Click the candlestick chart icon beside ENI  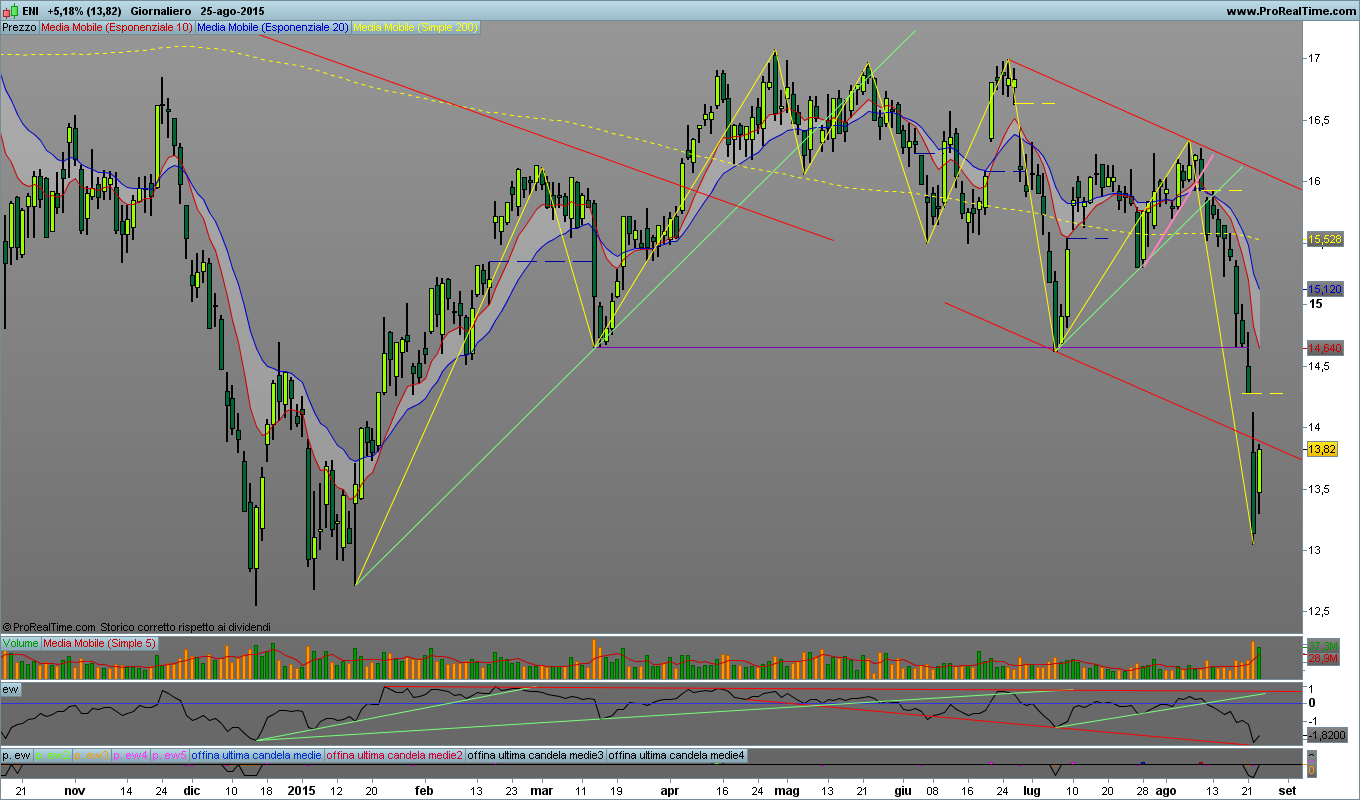pyautogui.click(x=9, y=11)
